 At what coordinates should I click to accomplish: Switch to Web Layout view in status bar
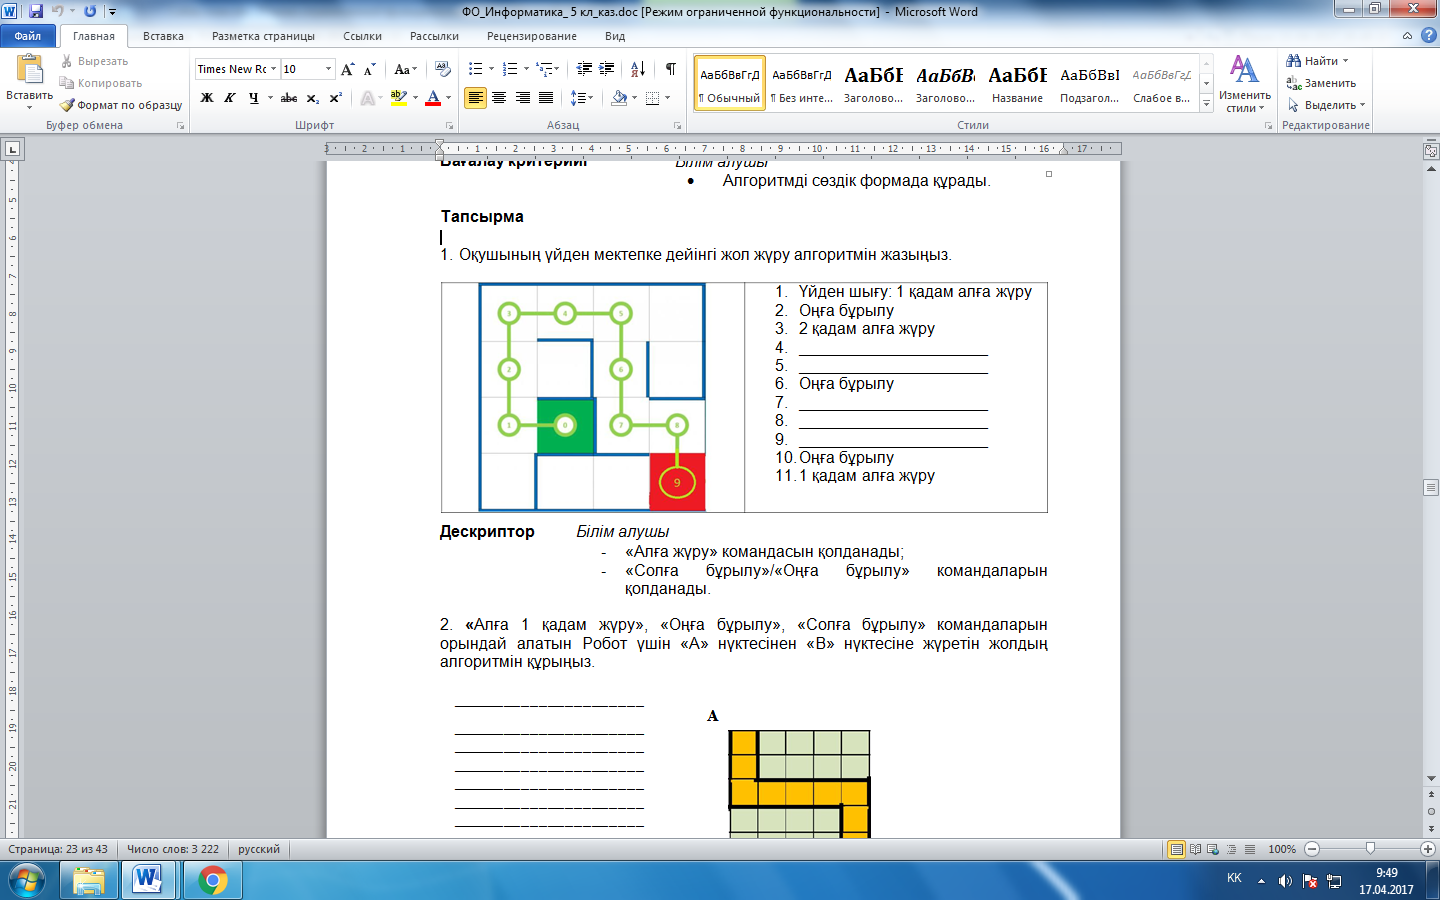click(x=1213, y=849)
